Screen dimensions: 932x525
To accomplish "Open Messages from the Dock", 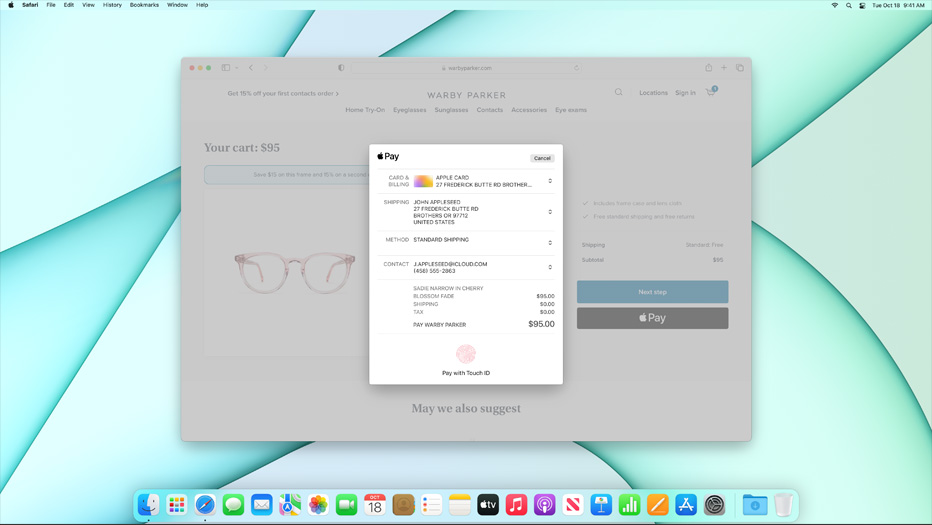I will click(x=233, y=505).
